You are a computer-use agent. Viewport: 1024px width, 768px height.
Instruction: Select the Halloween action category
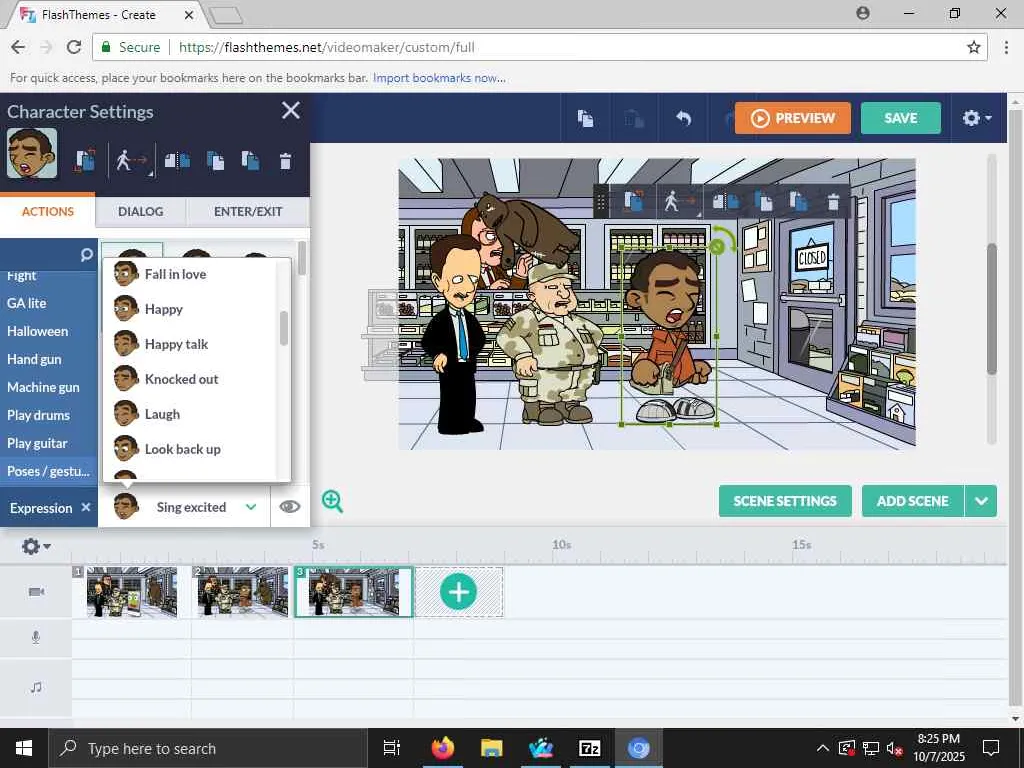pos(37,331)
